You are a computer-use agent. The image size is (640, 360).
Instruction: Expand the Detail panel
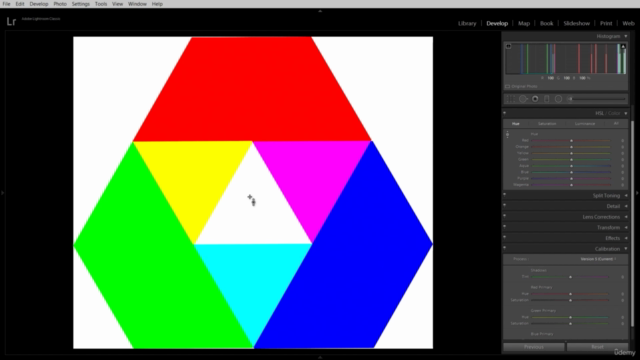pyautogui.click(x=626, y=206)
